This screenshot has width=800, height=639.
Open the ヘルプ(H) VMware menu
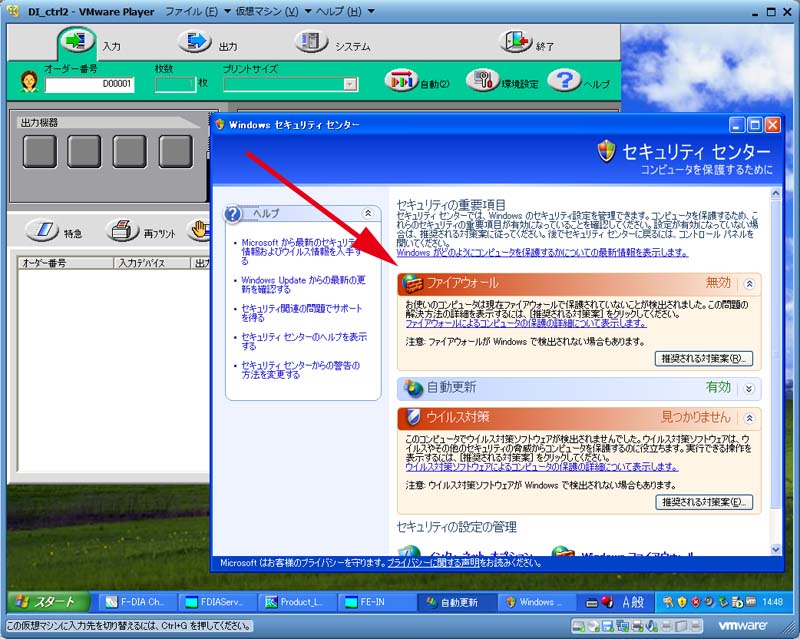tap(338, 11)
